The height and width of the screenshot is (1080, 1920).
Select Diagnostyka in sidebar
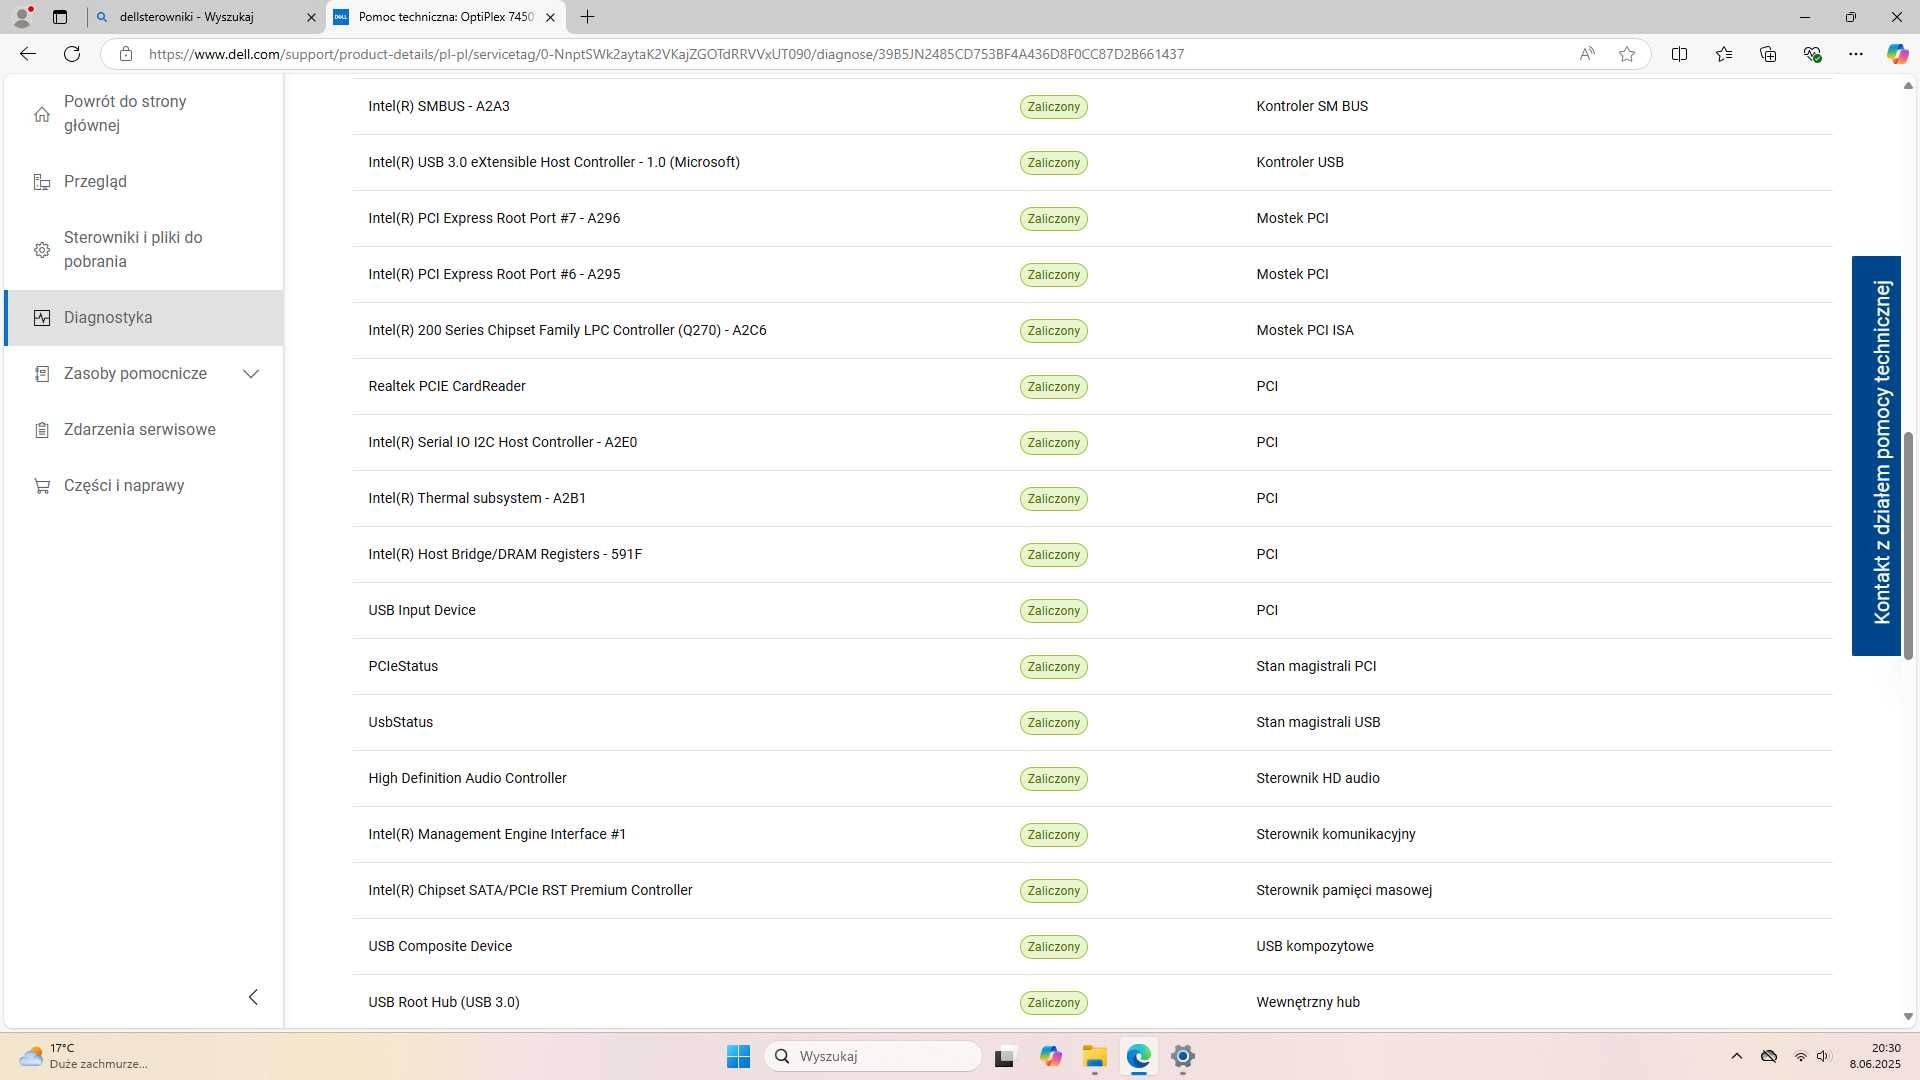(x=144, y=317)
